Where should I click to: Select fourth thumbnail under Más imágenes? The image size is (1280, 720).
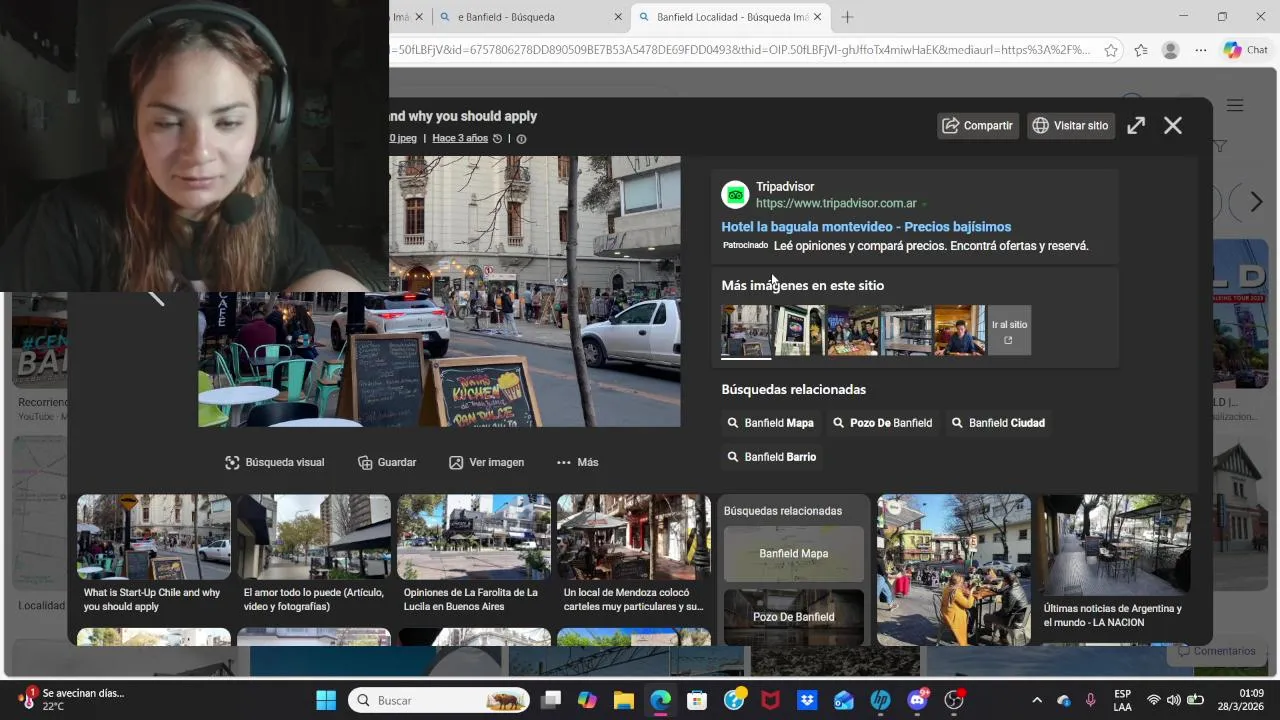click(x=906, y=331)
